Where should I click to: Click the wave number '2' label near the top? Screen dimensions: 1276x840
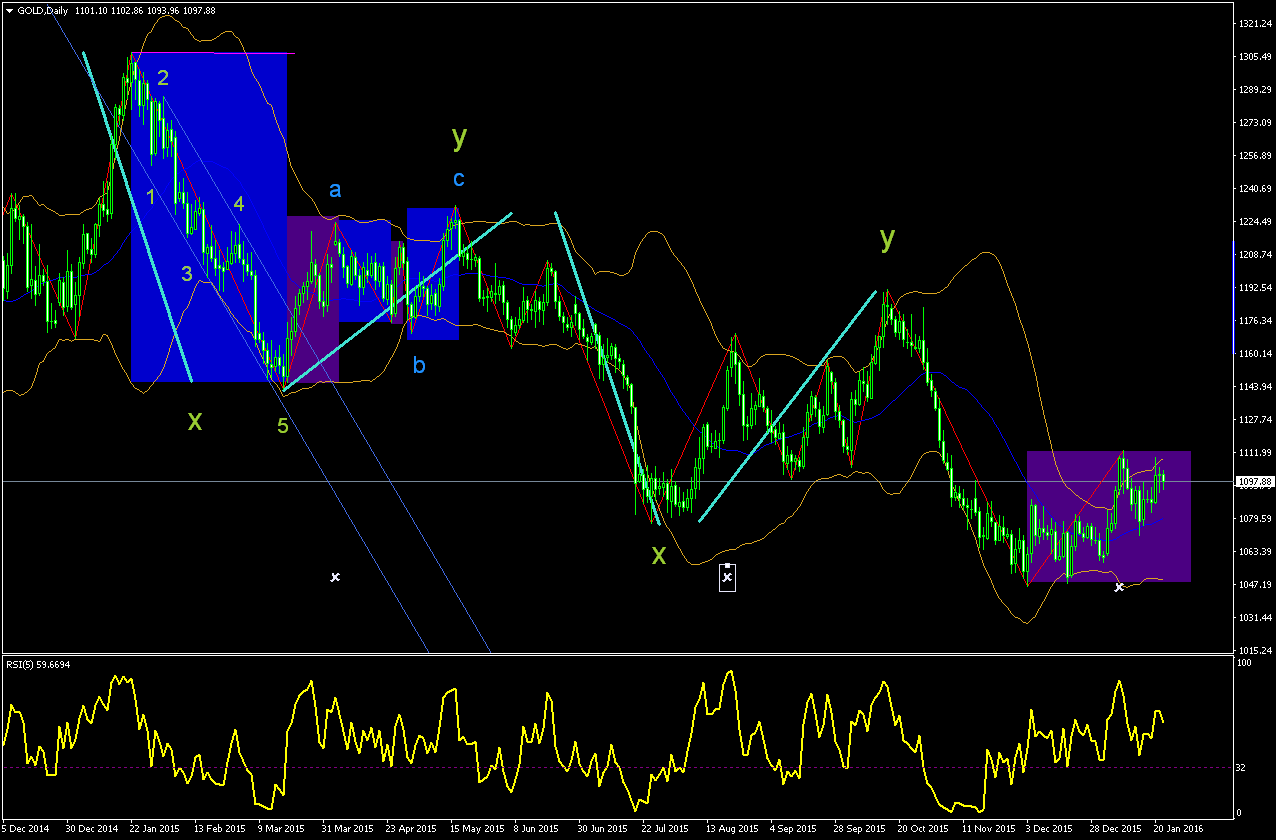tap(163, 78)
